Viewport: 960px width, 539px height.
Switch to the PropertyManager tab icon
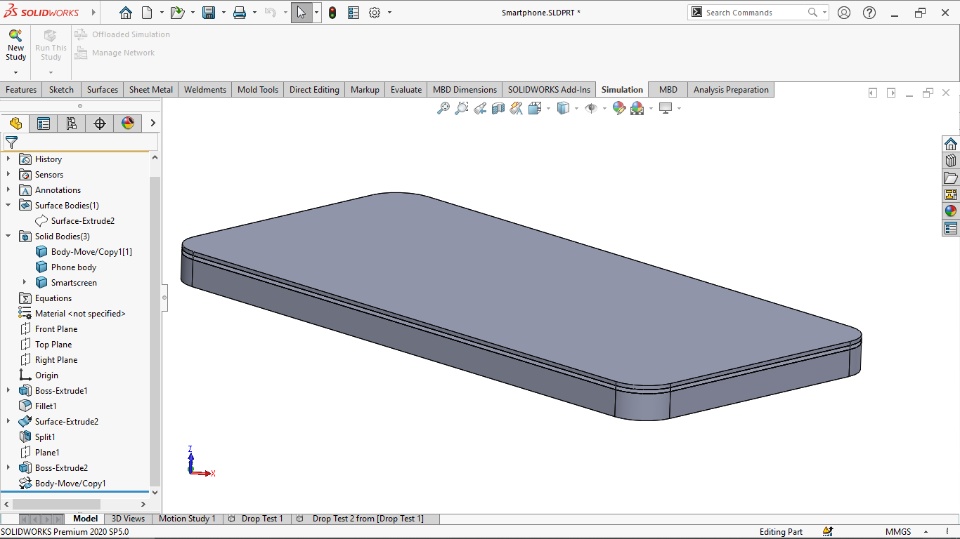click(x=43, y=124)
